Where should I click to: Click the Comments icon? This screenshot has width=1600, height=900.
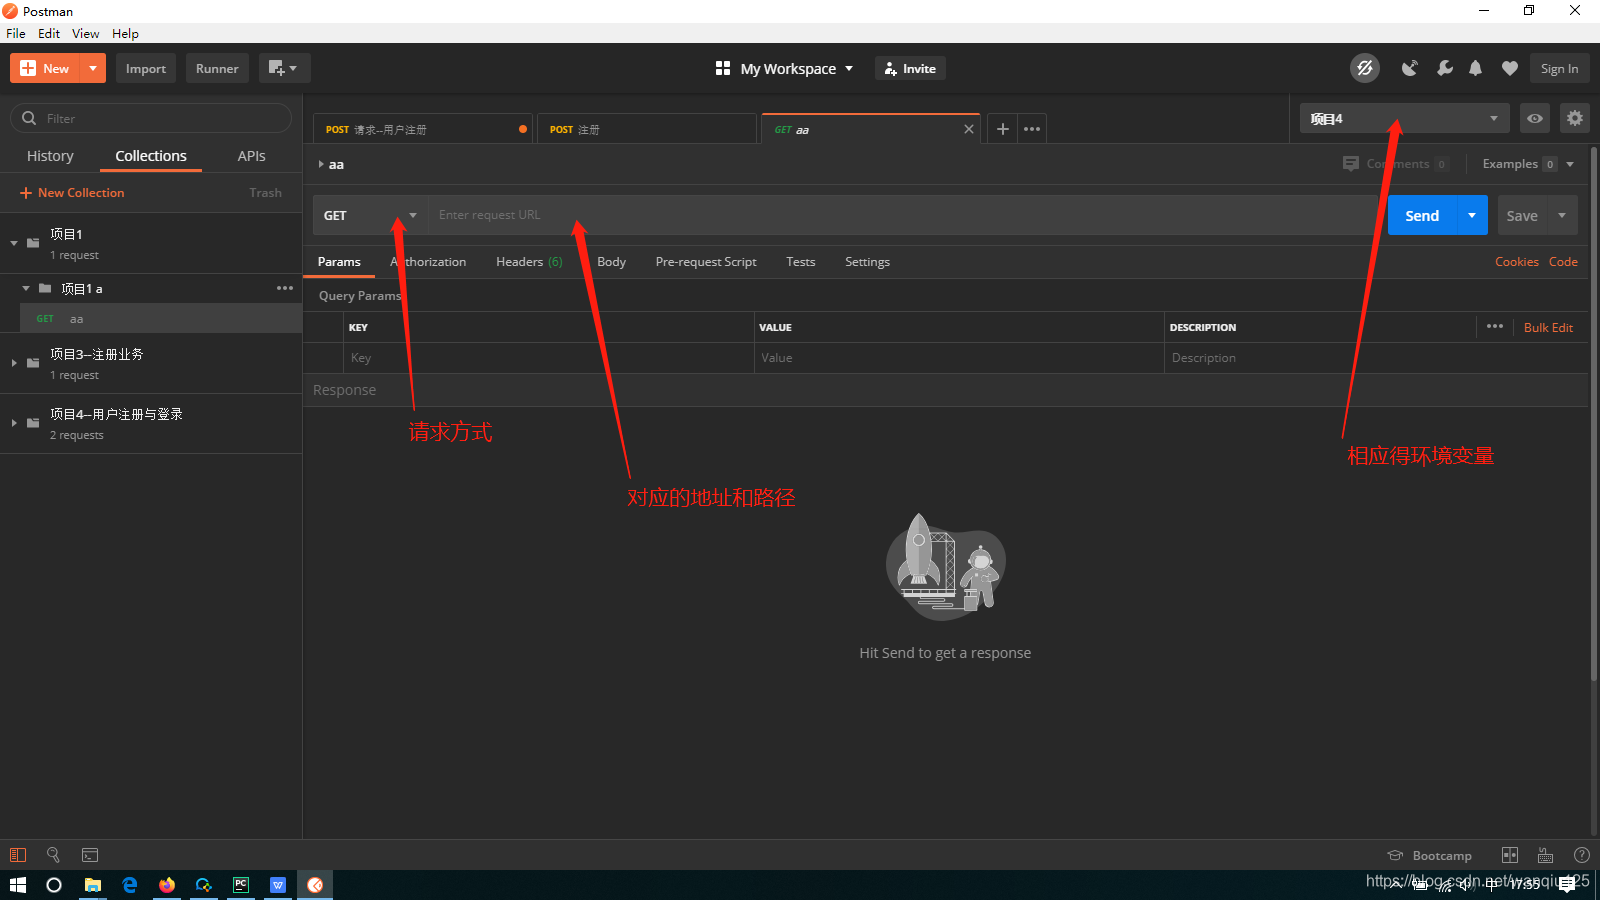pyautogui.click(x=1351, y=163)
